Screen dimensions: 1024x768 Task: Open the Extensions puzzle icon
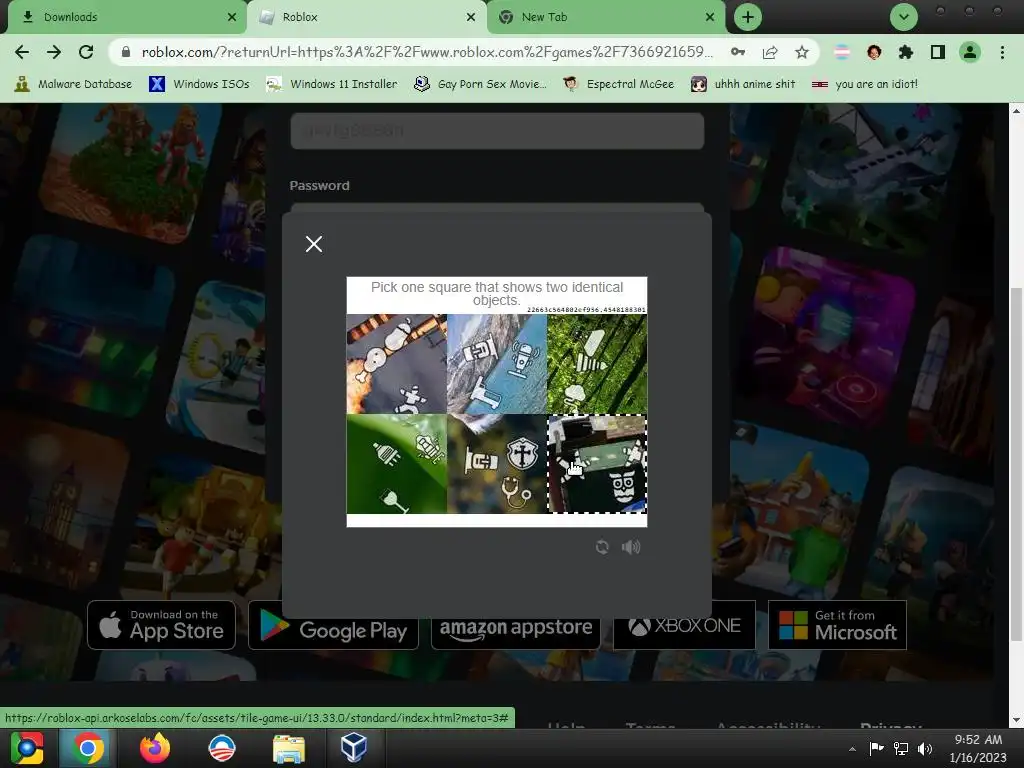906,52
